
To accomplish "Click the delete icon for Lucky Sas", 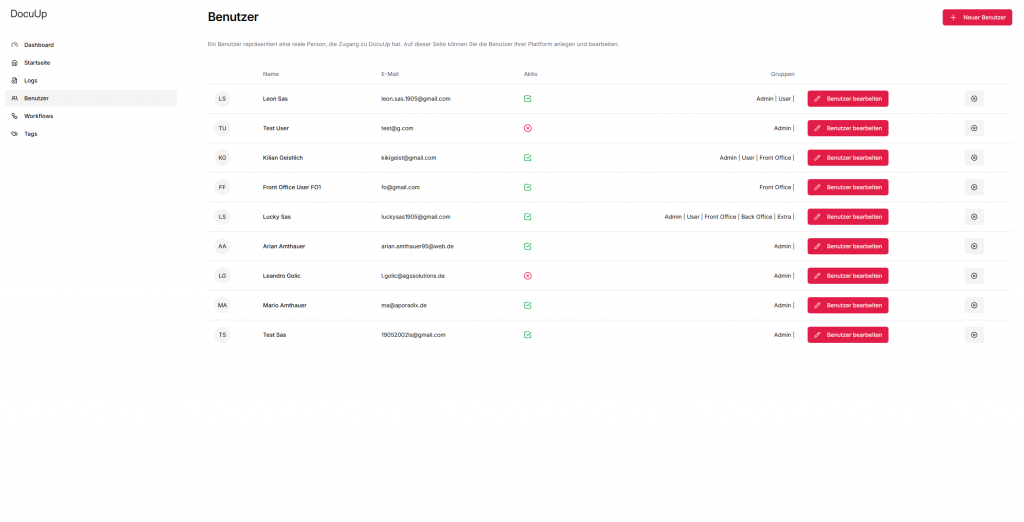I will point(974,217).
